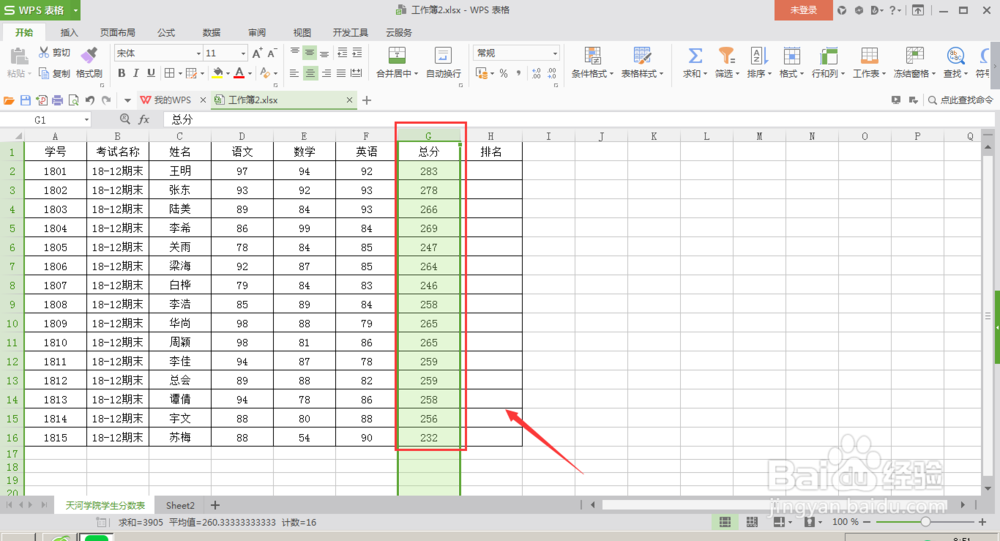Click the fx insert function icon
This screenshot has width=1000, height=541.
(x=144, y=119)
